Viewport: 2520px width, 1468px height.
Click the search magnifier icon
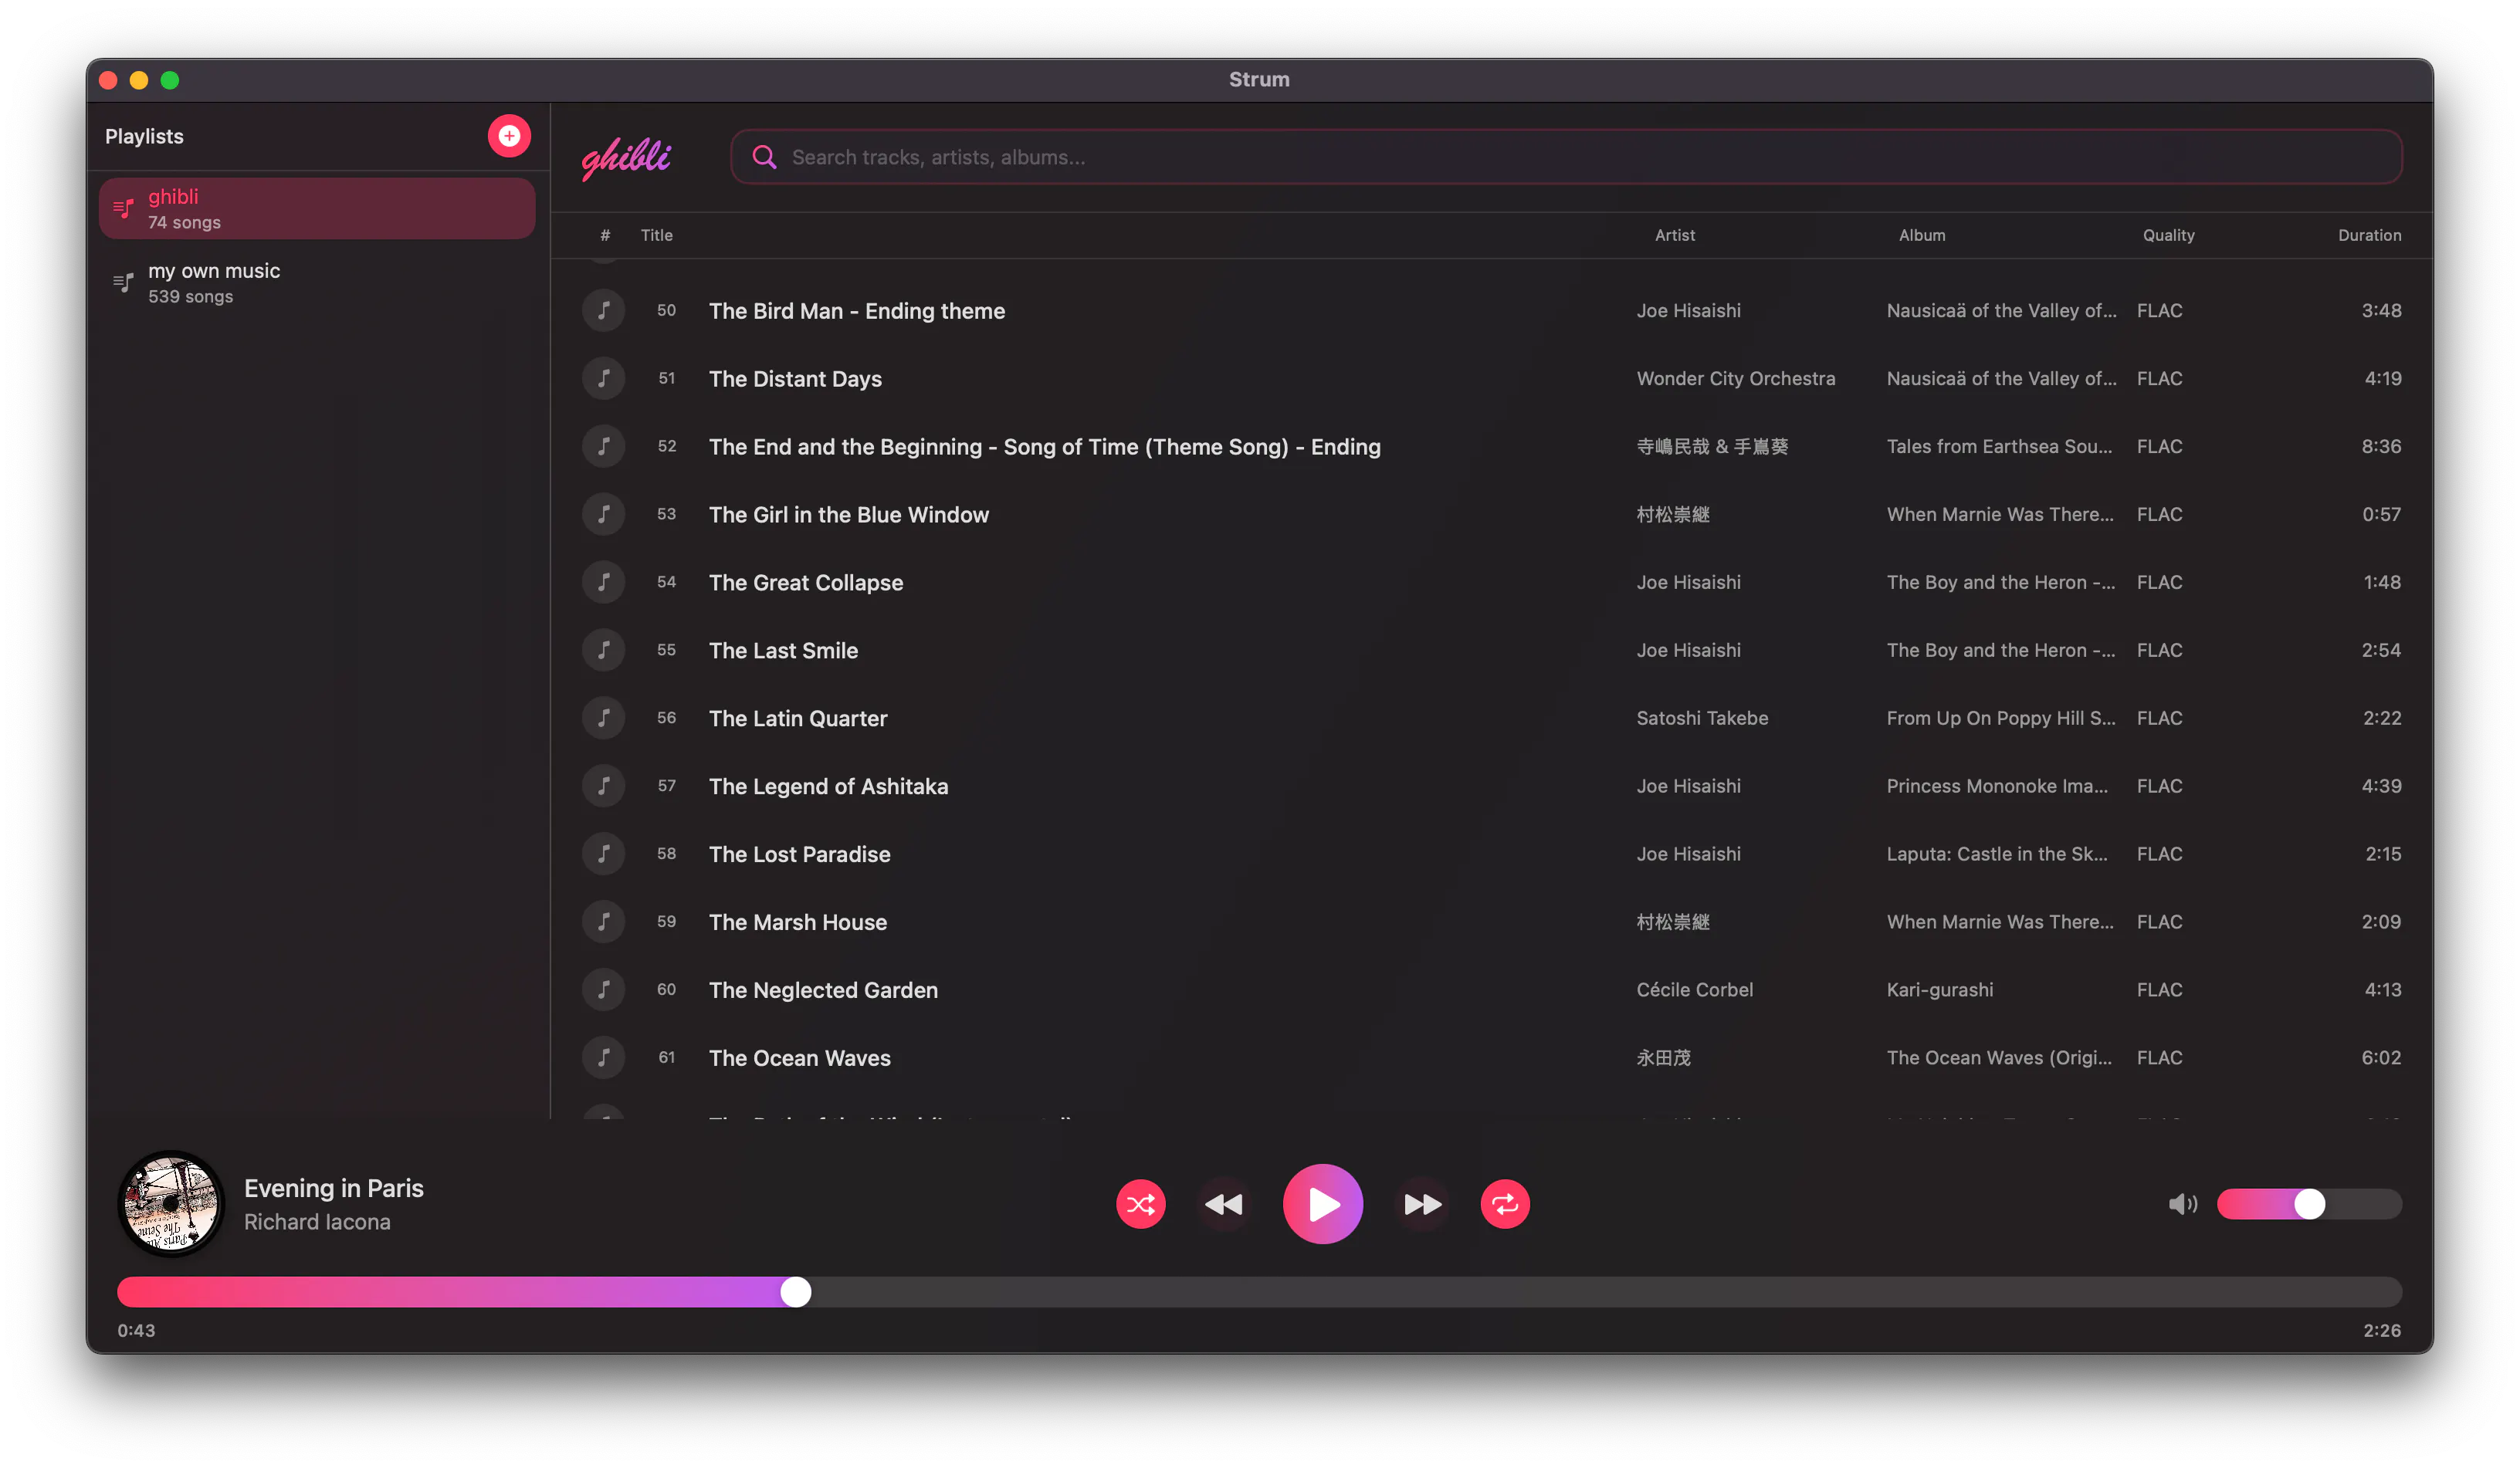[764, 157]
